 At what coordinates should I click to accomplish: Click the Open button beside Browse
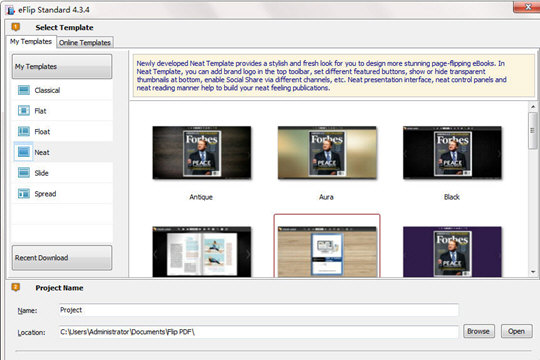tap(516, 331)
